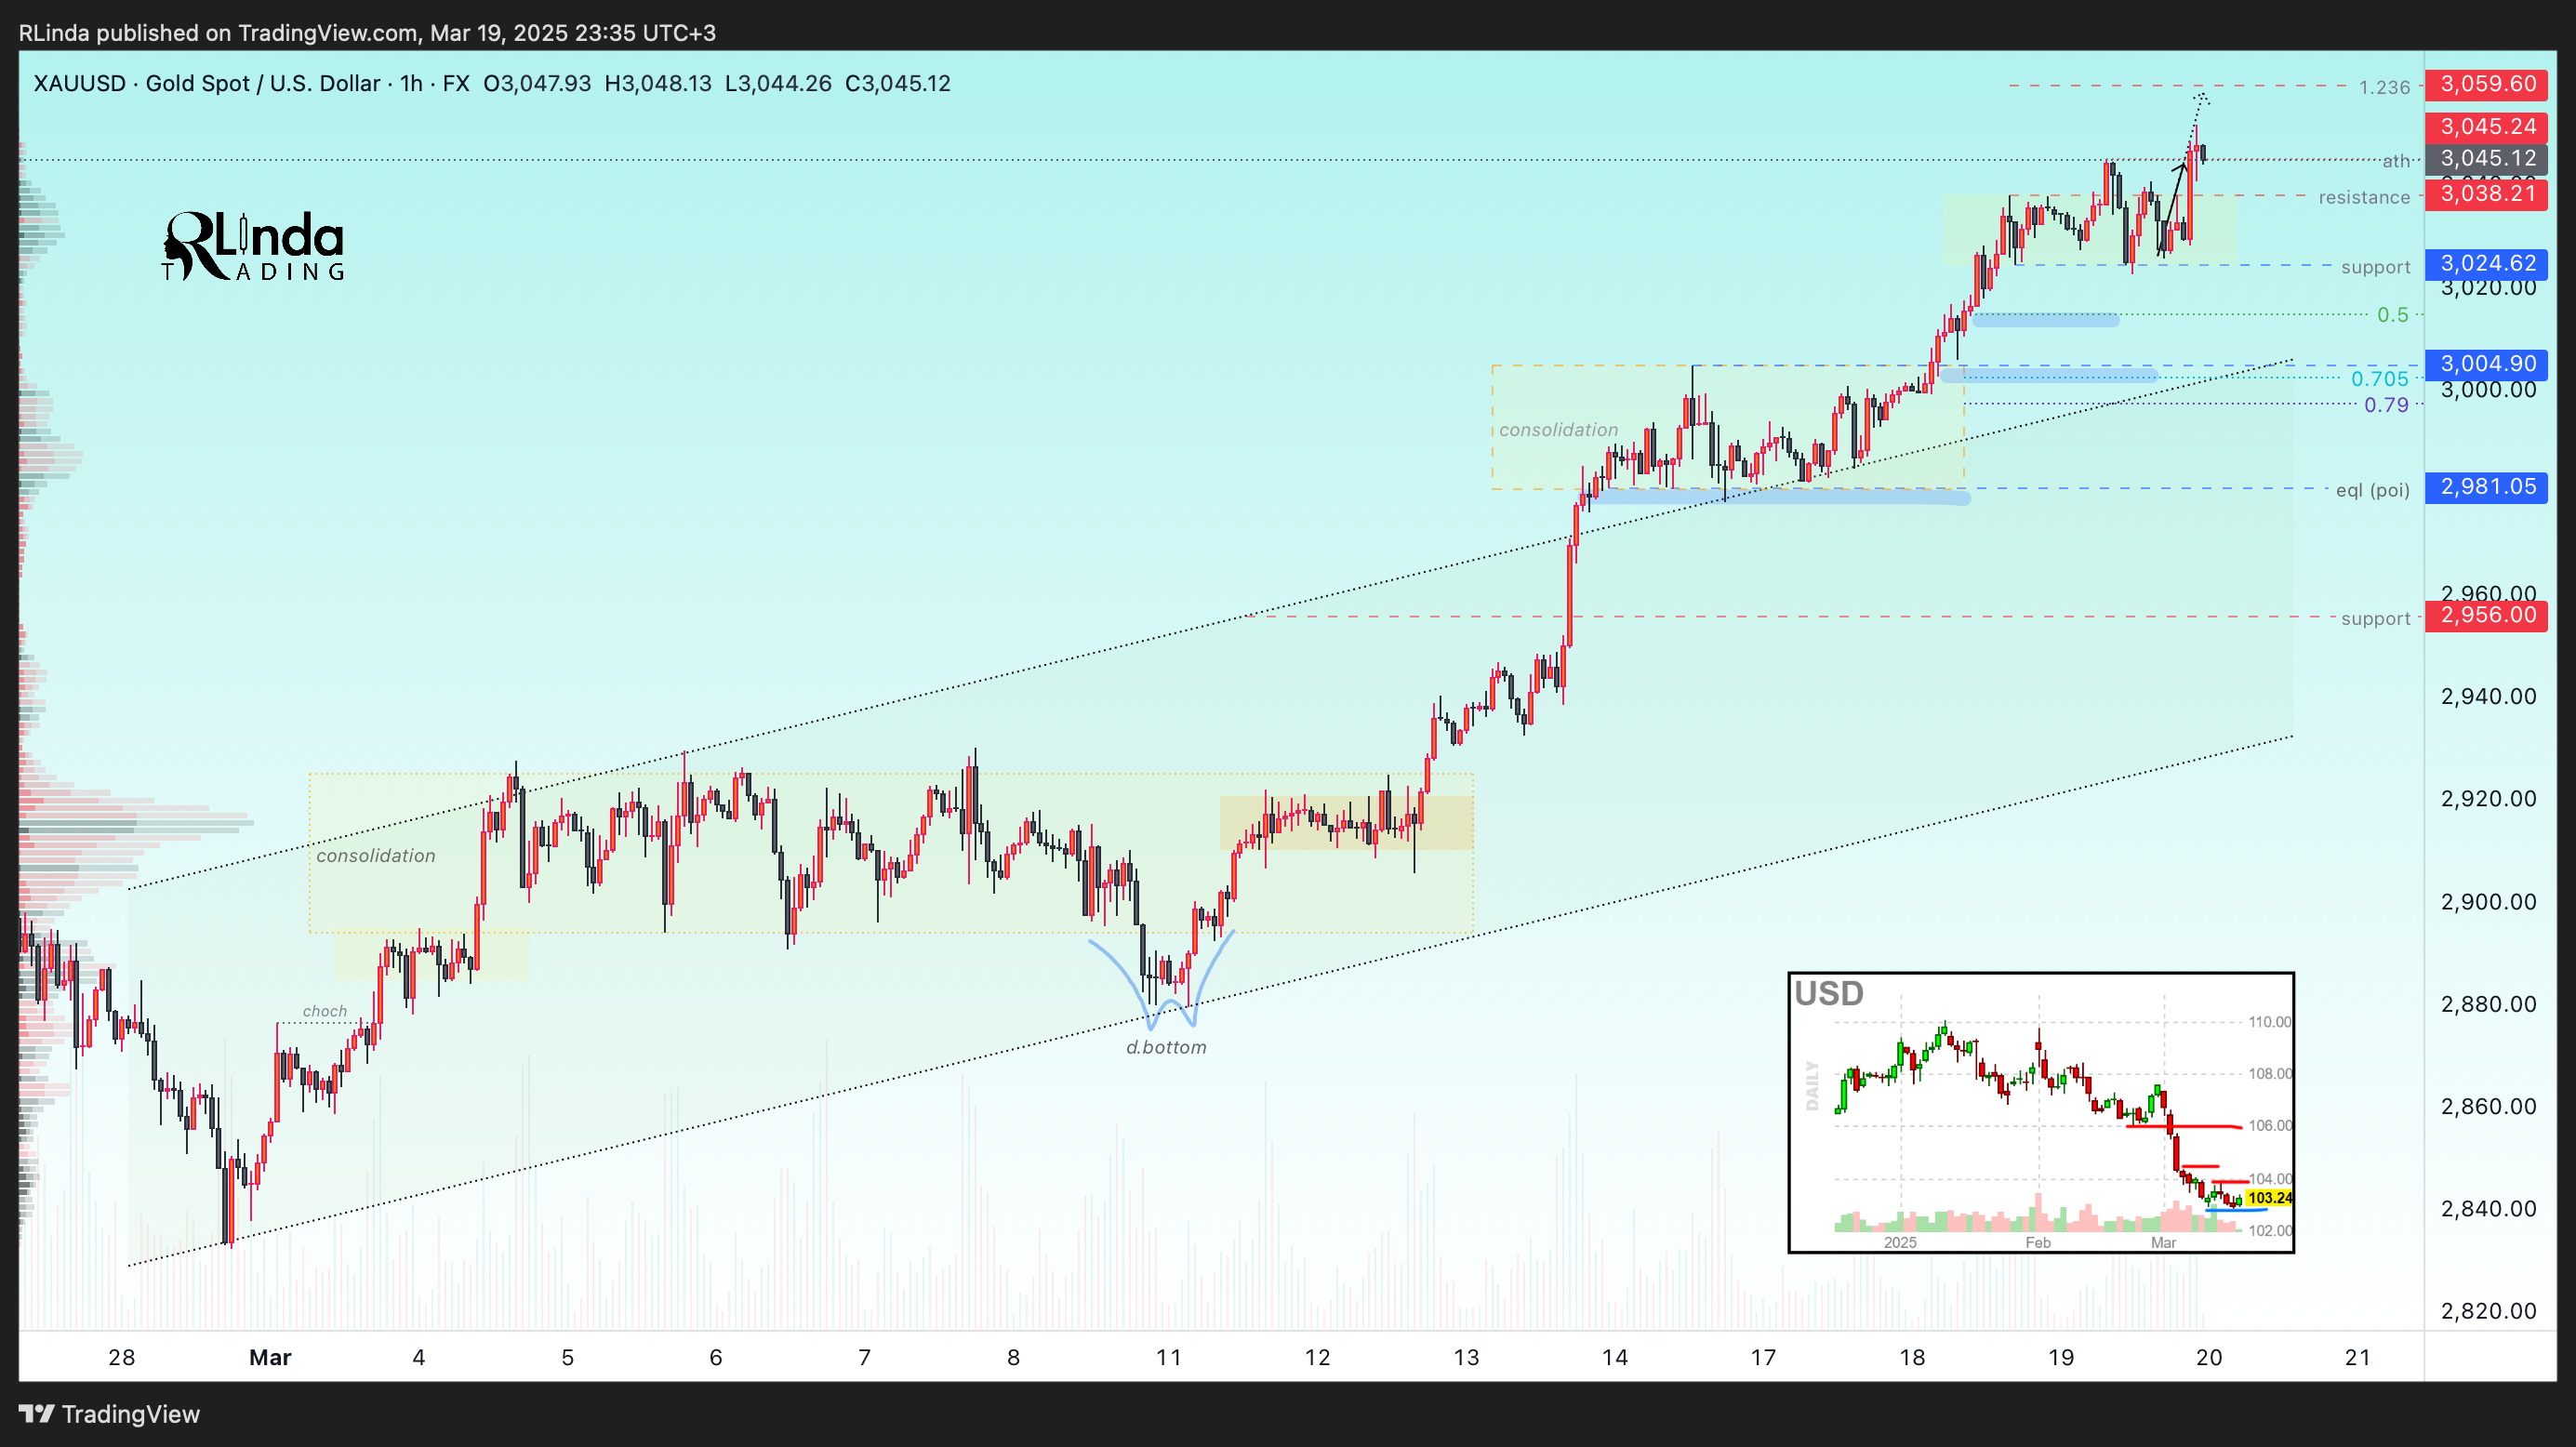This screenshot has height=1447, width=2576.
Task: Click the 'eql (poi)' label
Action: [x=2372, y=490]
